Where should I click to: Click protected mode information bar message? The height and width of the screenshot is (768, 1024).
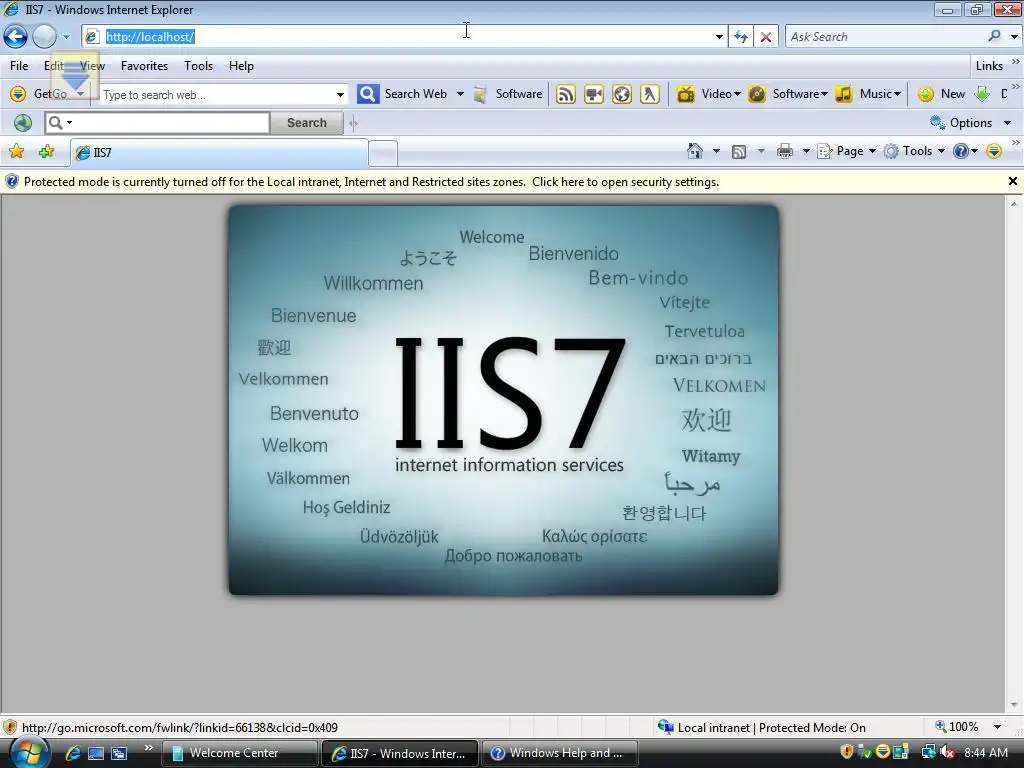(x=371, y=182)
